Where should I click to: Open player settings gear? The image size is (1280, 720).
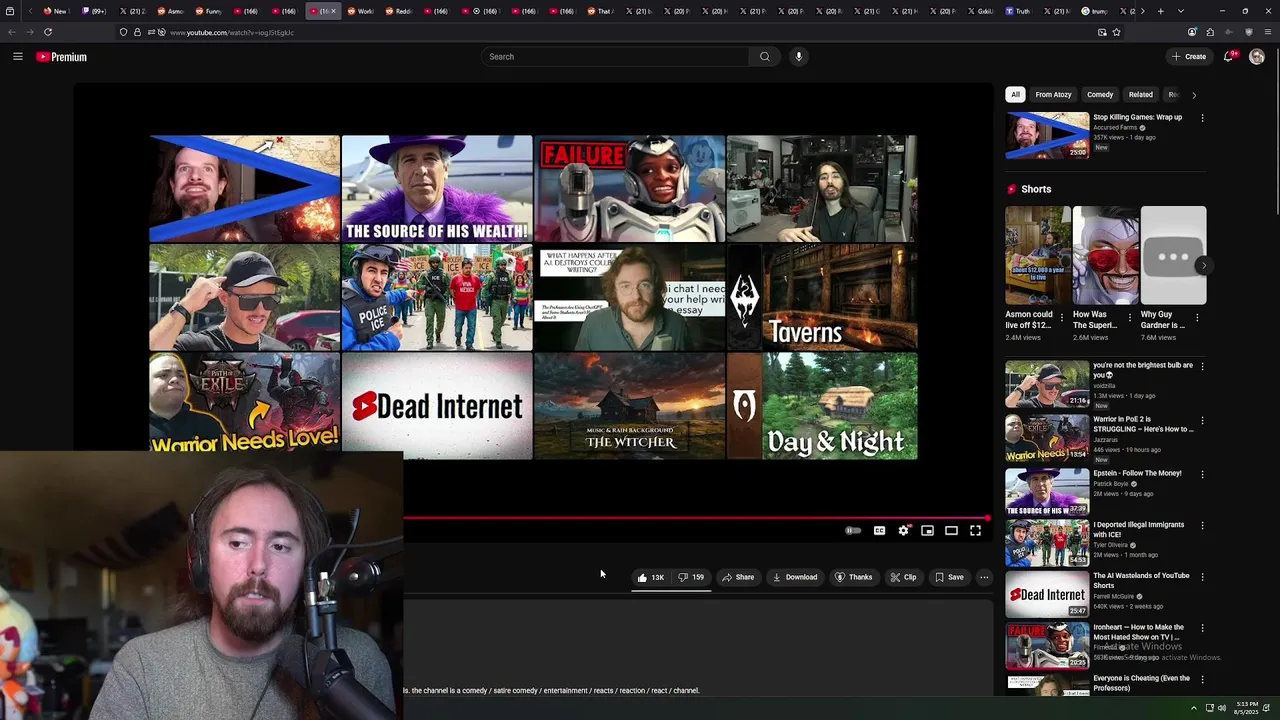point(903,531)
